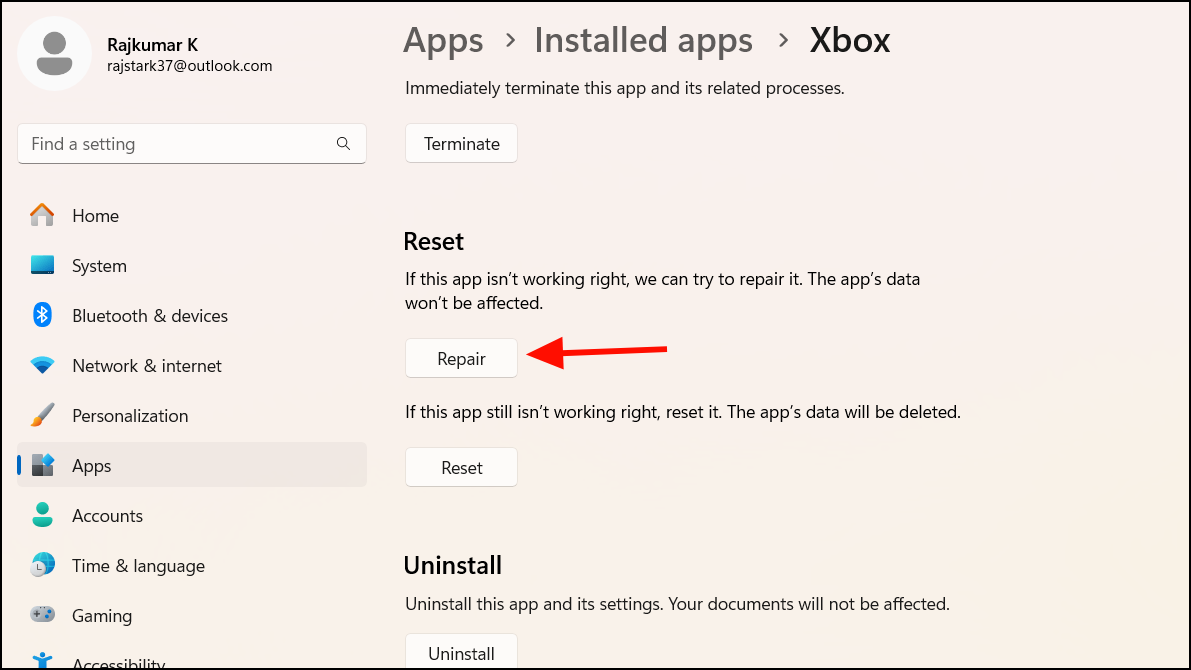Navigate to Installed apps breadcrumb
Screen dimensions: 1191x670
pyautogui.click(x=643, y=41)
